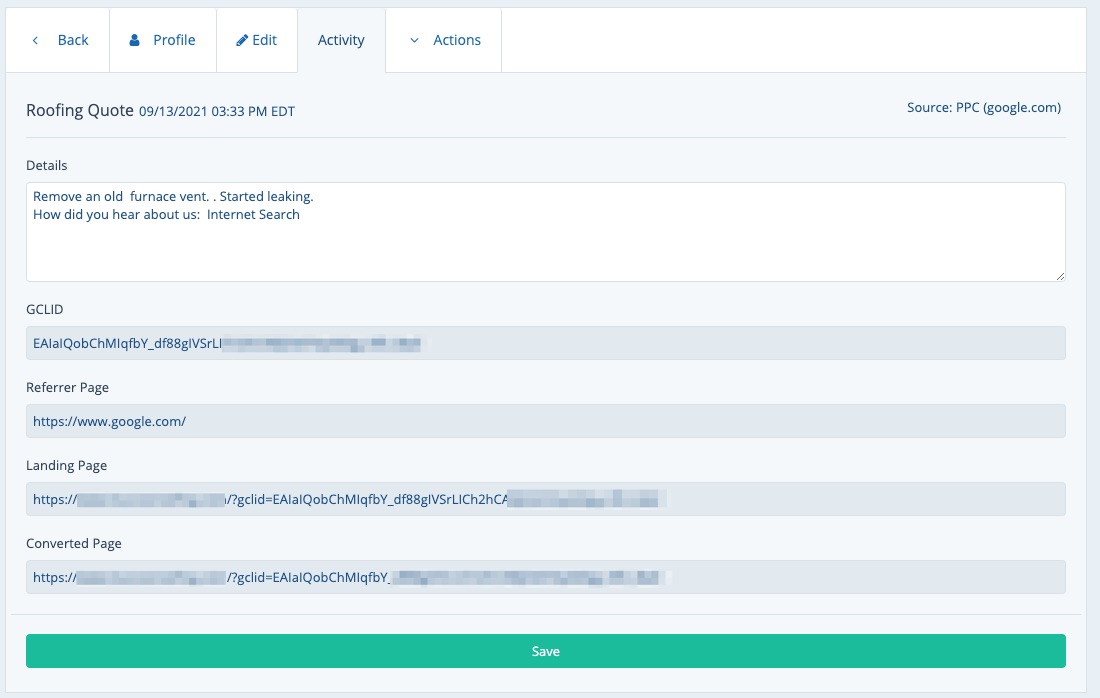Click the Source: PPC (google.com) text
This screenshot has height=698, width=1100.
(x=983, y=107)
